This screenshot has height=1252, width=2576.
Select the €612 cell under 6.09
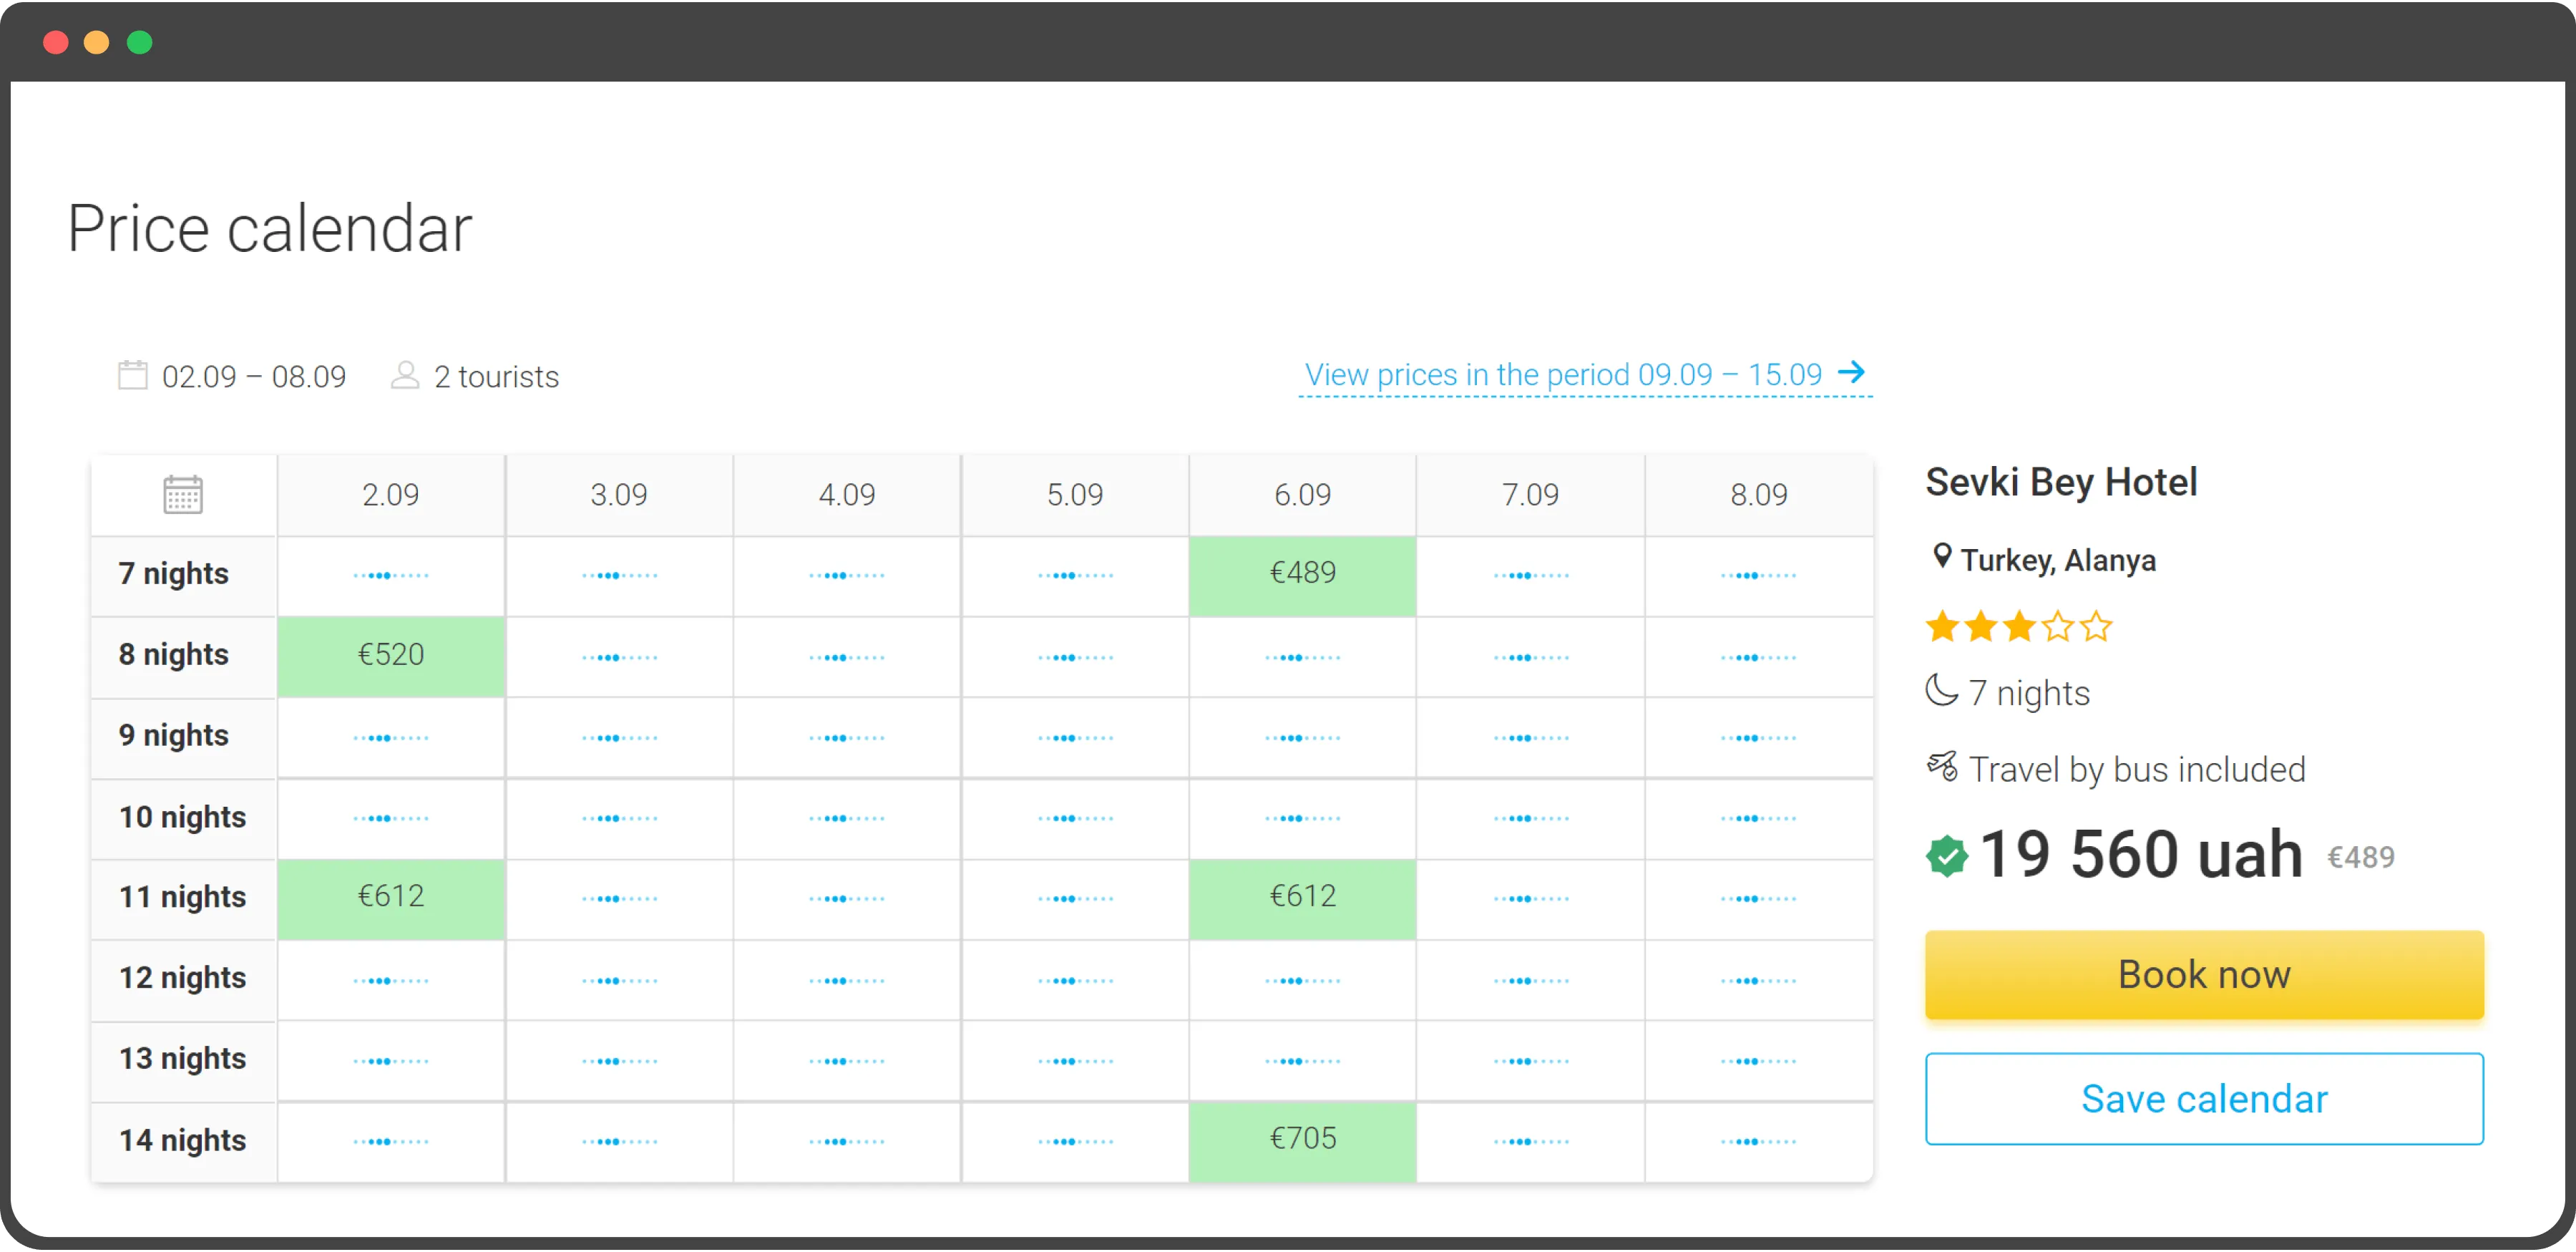coord(1302,896)
